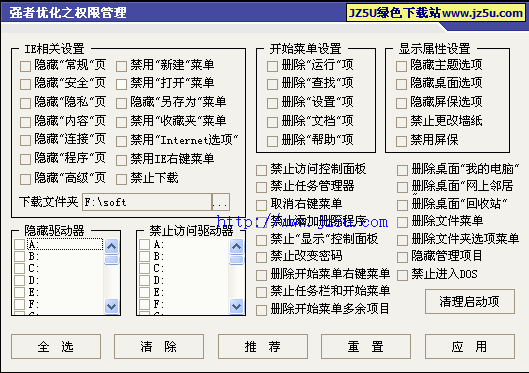Screen dimensions: 529x373
Task: Tick 禁用"新建"菜单
Action: (x=121, y=66)
